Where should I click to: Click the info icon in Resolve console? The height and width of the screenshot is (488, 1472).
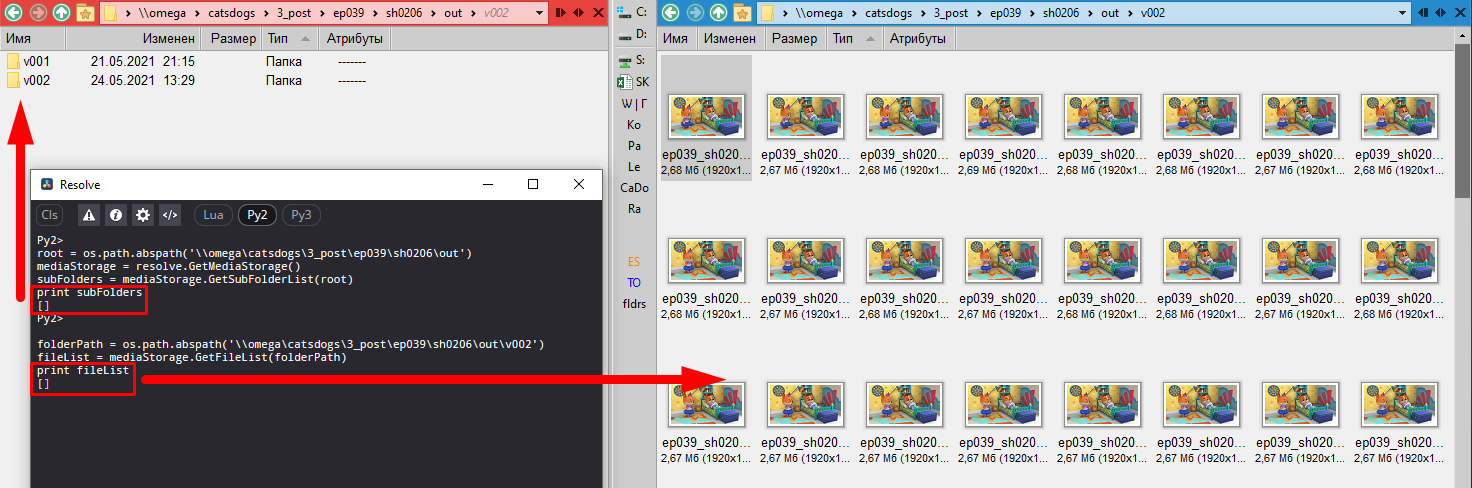[x=116, y=215]
